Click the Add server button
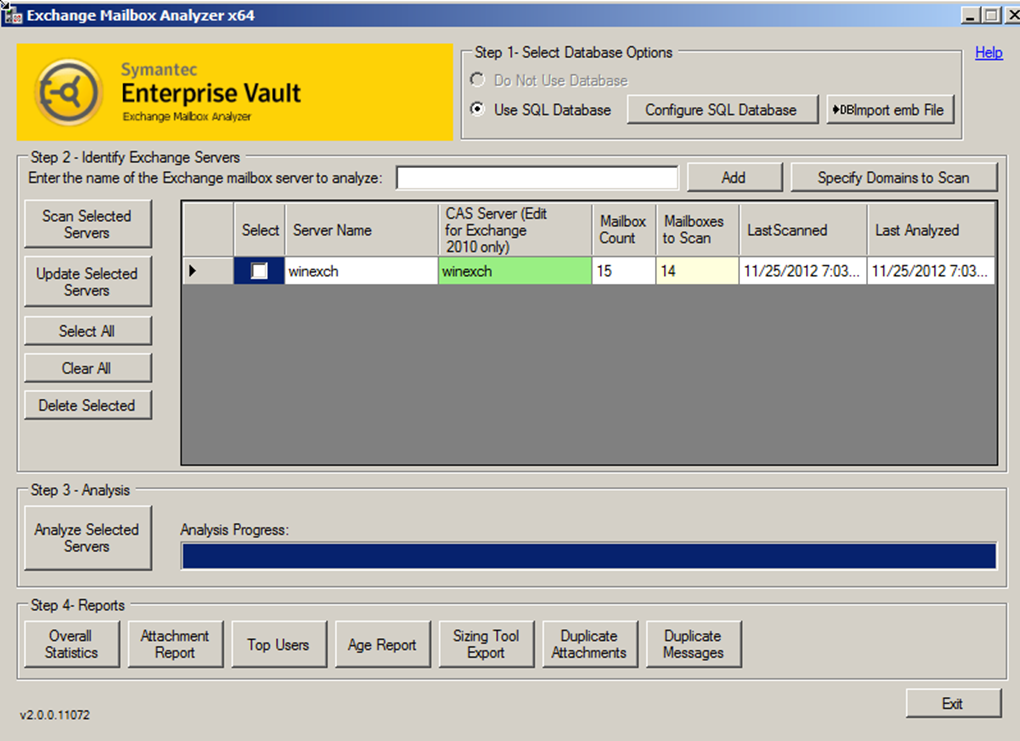1020x741 pixels. coord(734,178)
